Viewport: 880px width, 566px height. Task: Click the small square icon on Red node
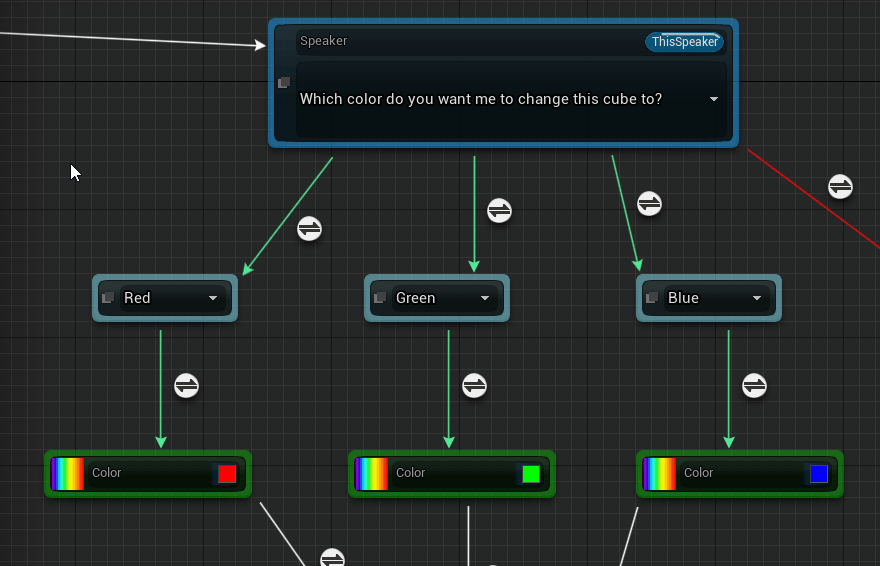pyautogui.click(x=108, y=298)
